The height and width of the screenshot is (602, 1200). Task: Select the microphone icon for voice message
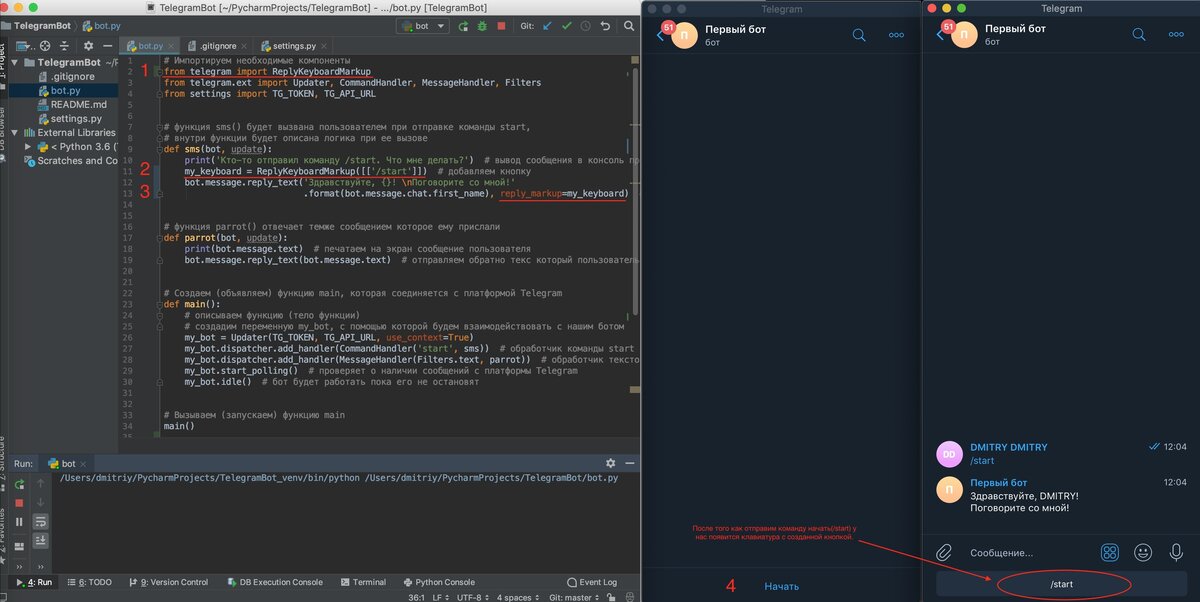tap(1174, 551)
